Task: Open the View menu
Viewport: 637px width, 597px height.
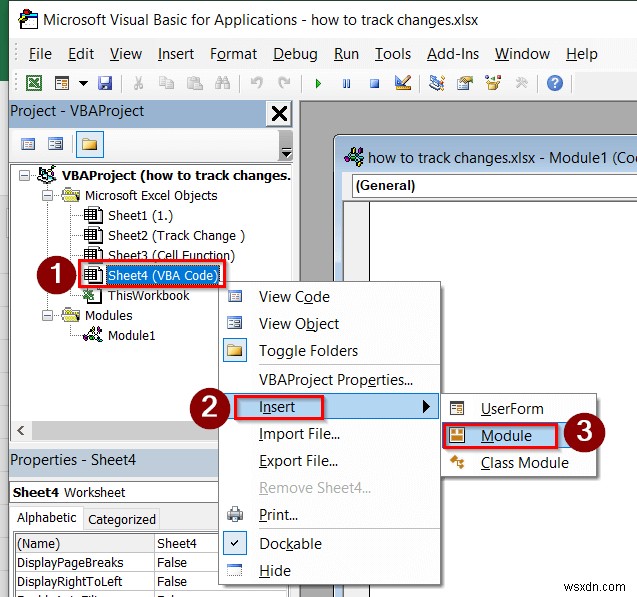Action: tap(126, 54)
